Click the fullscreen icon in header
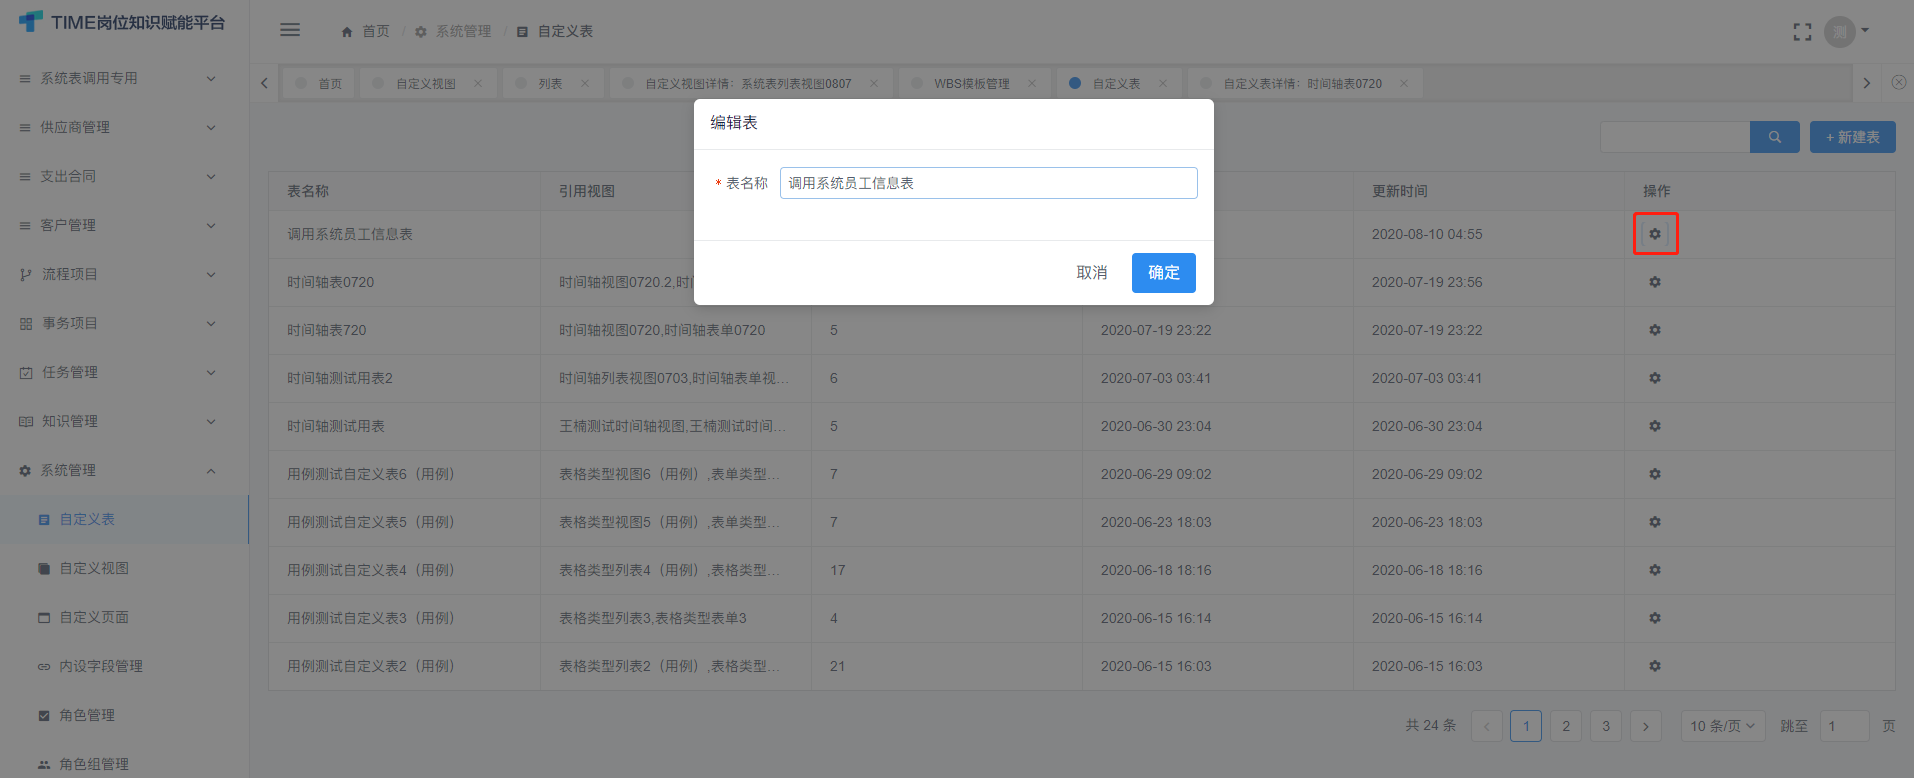Screen dimensions: 1914x778 (x=1802, y=32)
